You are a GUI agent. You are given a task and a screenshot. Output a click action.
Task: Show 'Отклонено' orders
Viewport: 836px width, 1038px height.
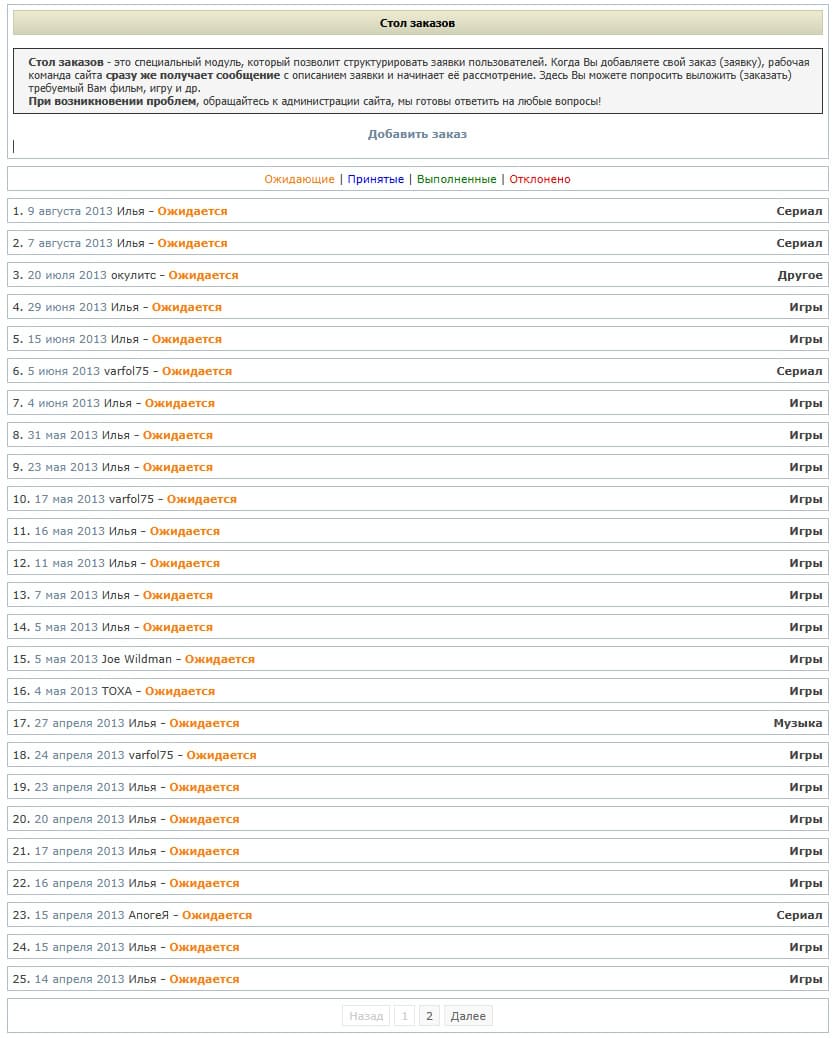(x=539, y=179)
